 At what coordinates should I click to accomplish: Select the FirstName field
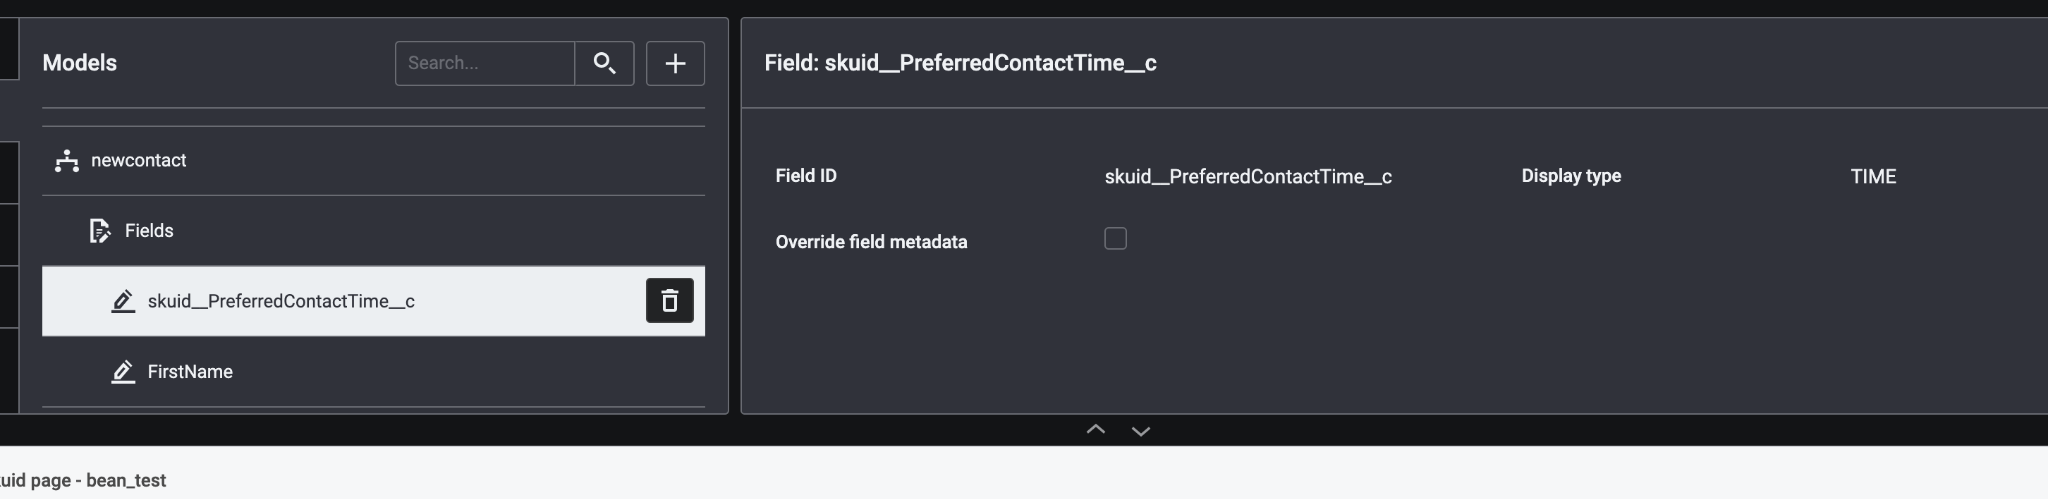[x=190, y=372]
